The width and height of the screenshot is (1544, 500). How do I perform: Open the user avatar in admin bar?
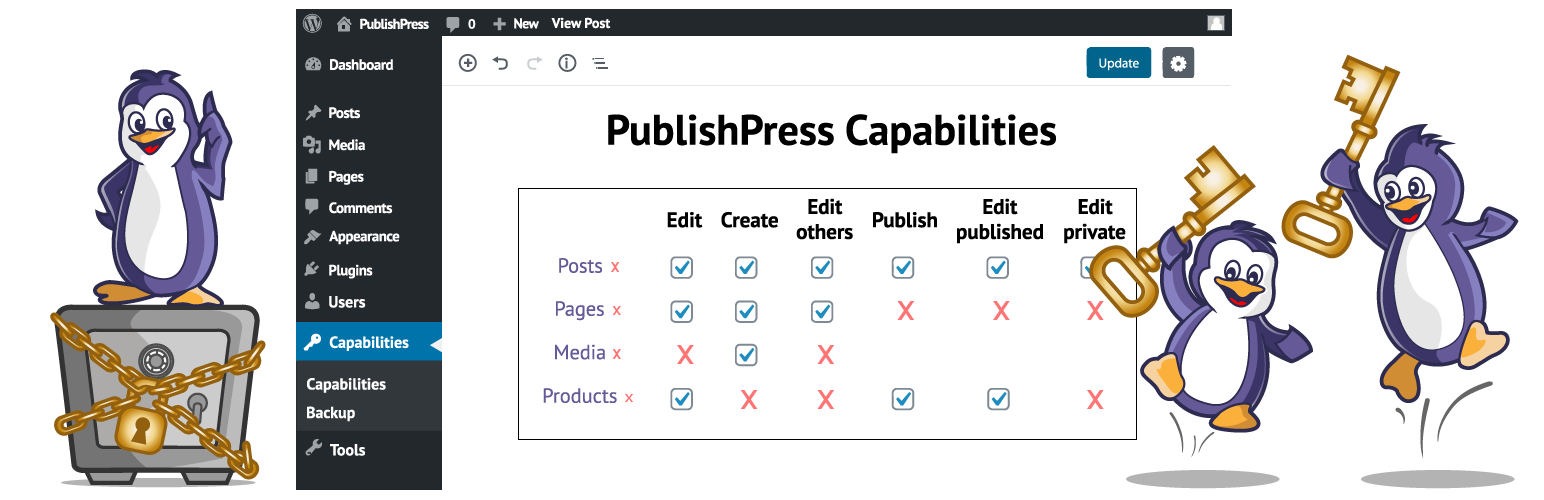click(1216, 23)
